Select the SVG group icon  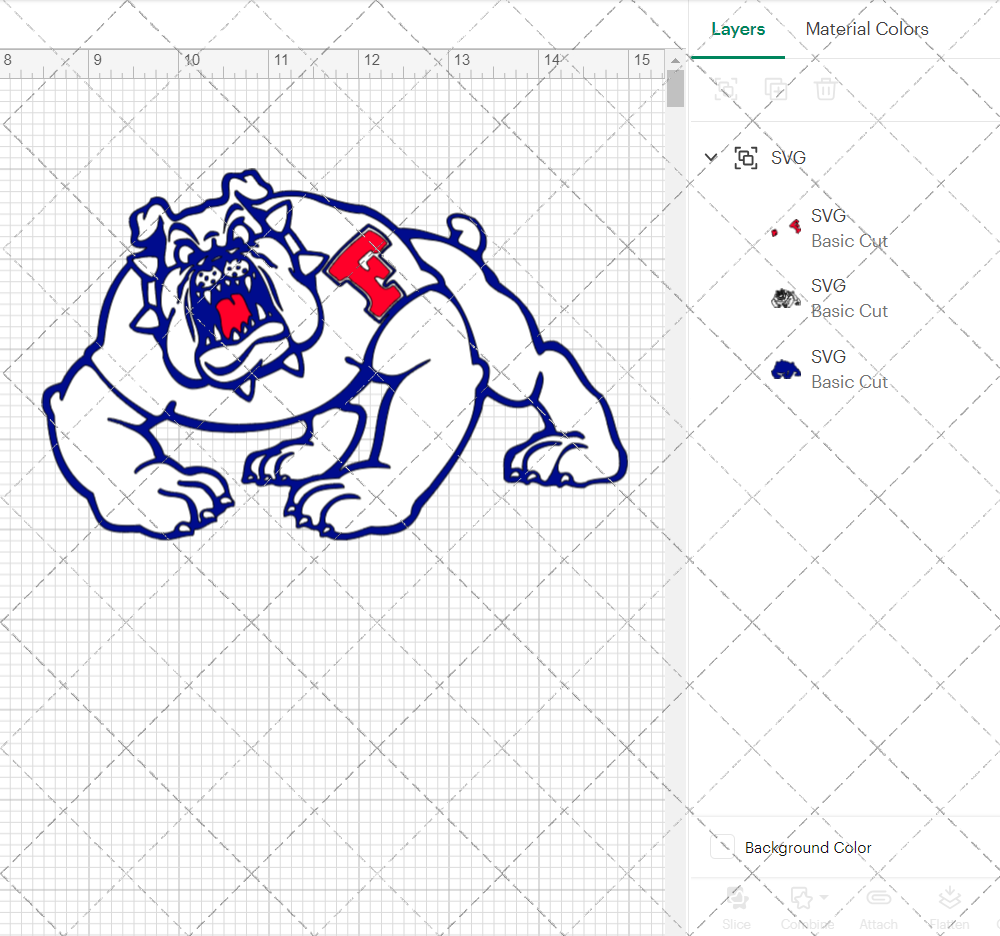746,157
